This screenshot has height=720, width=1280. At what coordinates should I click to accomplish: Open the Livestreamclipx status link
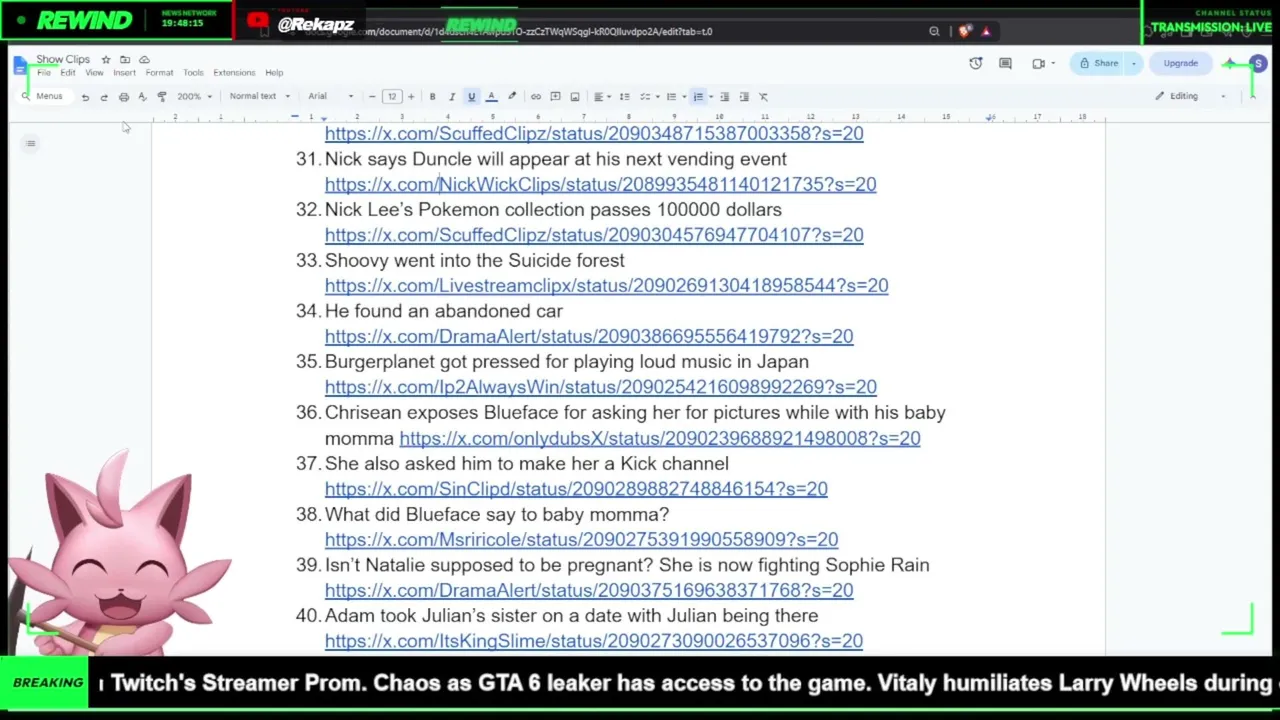pyautogui.click(x=606, y=286)
